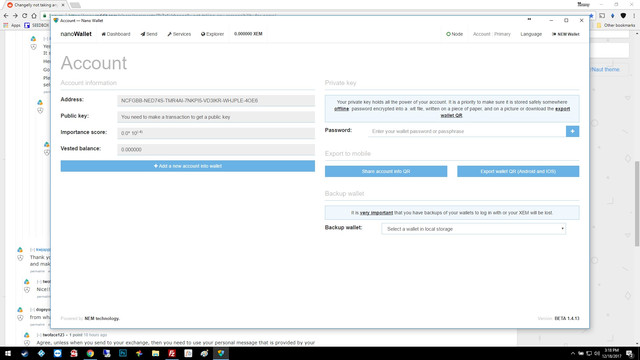Click the NEM Wallet logout button
The width and height of the screenshot is (640, 360).
pos(566,34)
